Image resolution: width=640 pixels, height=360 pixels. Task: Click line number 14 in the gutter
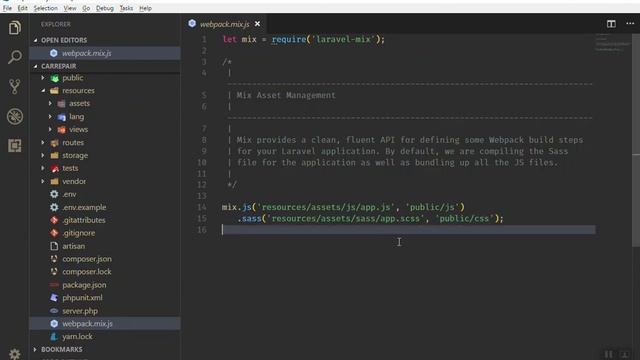(202, 207)
